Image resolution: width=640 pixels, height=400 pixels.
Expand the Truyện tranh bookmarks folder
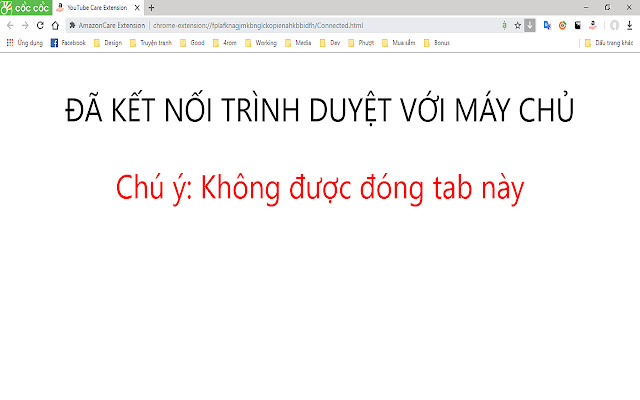click(x=149, y=43)
